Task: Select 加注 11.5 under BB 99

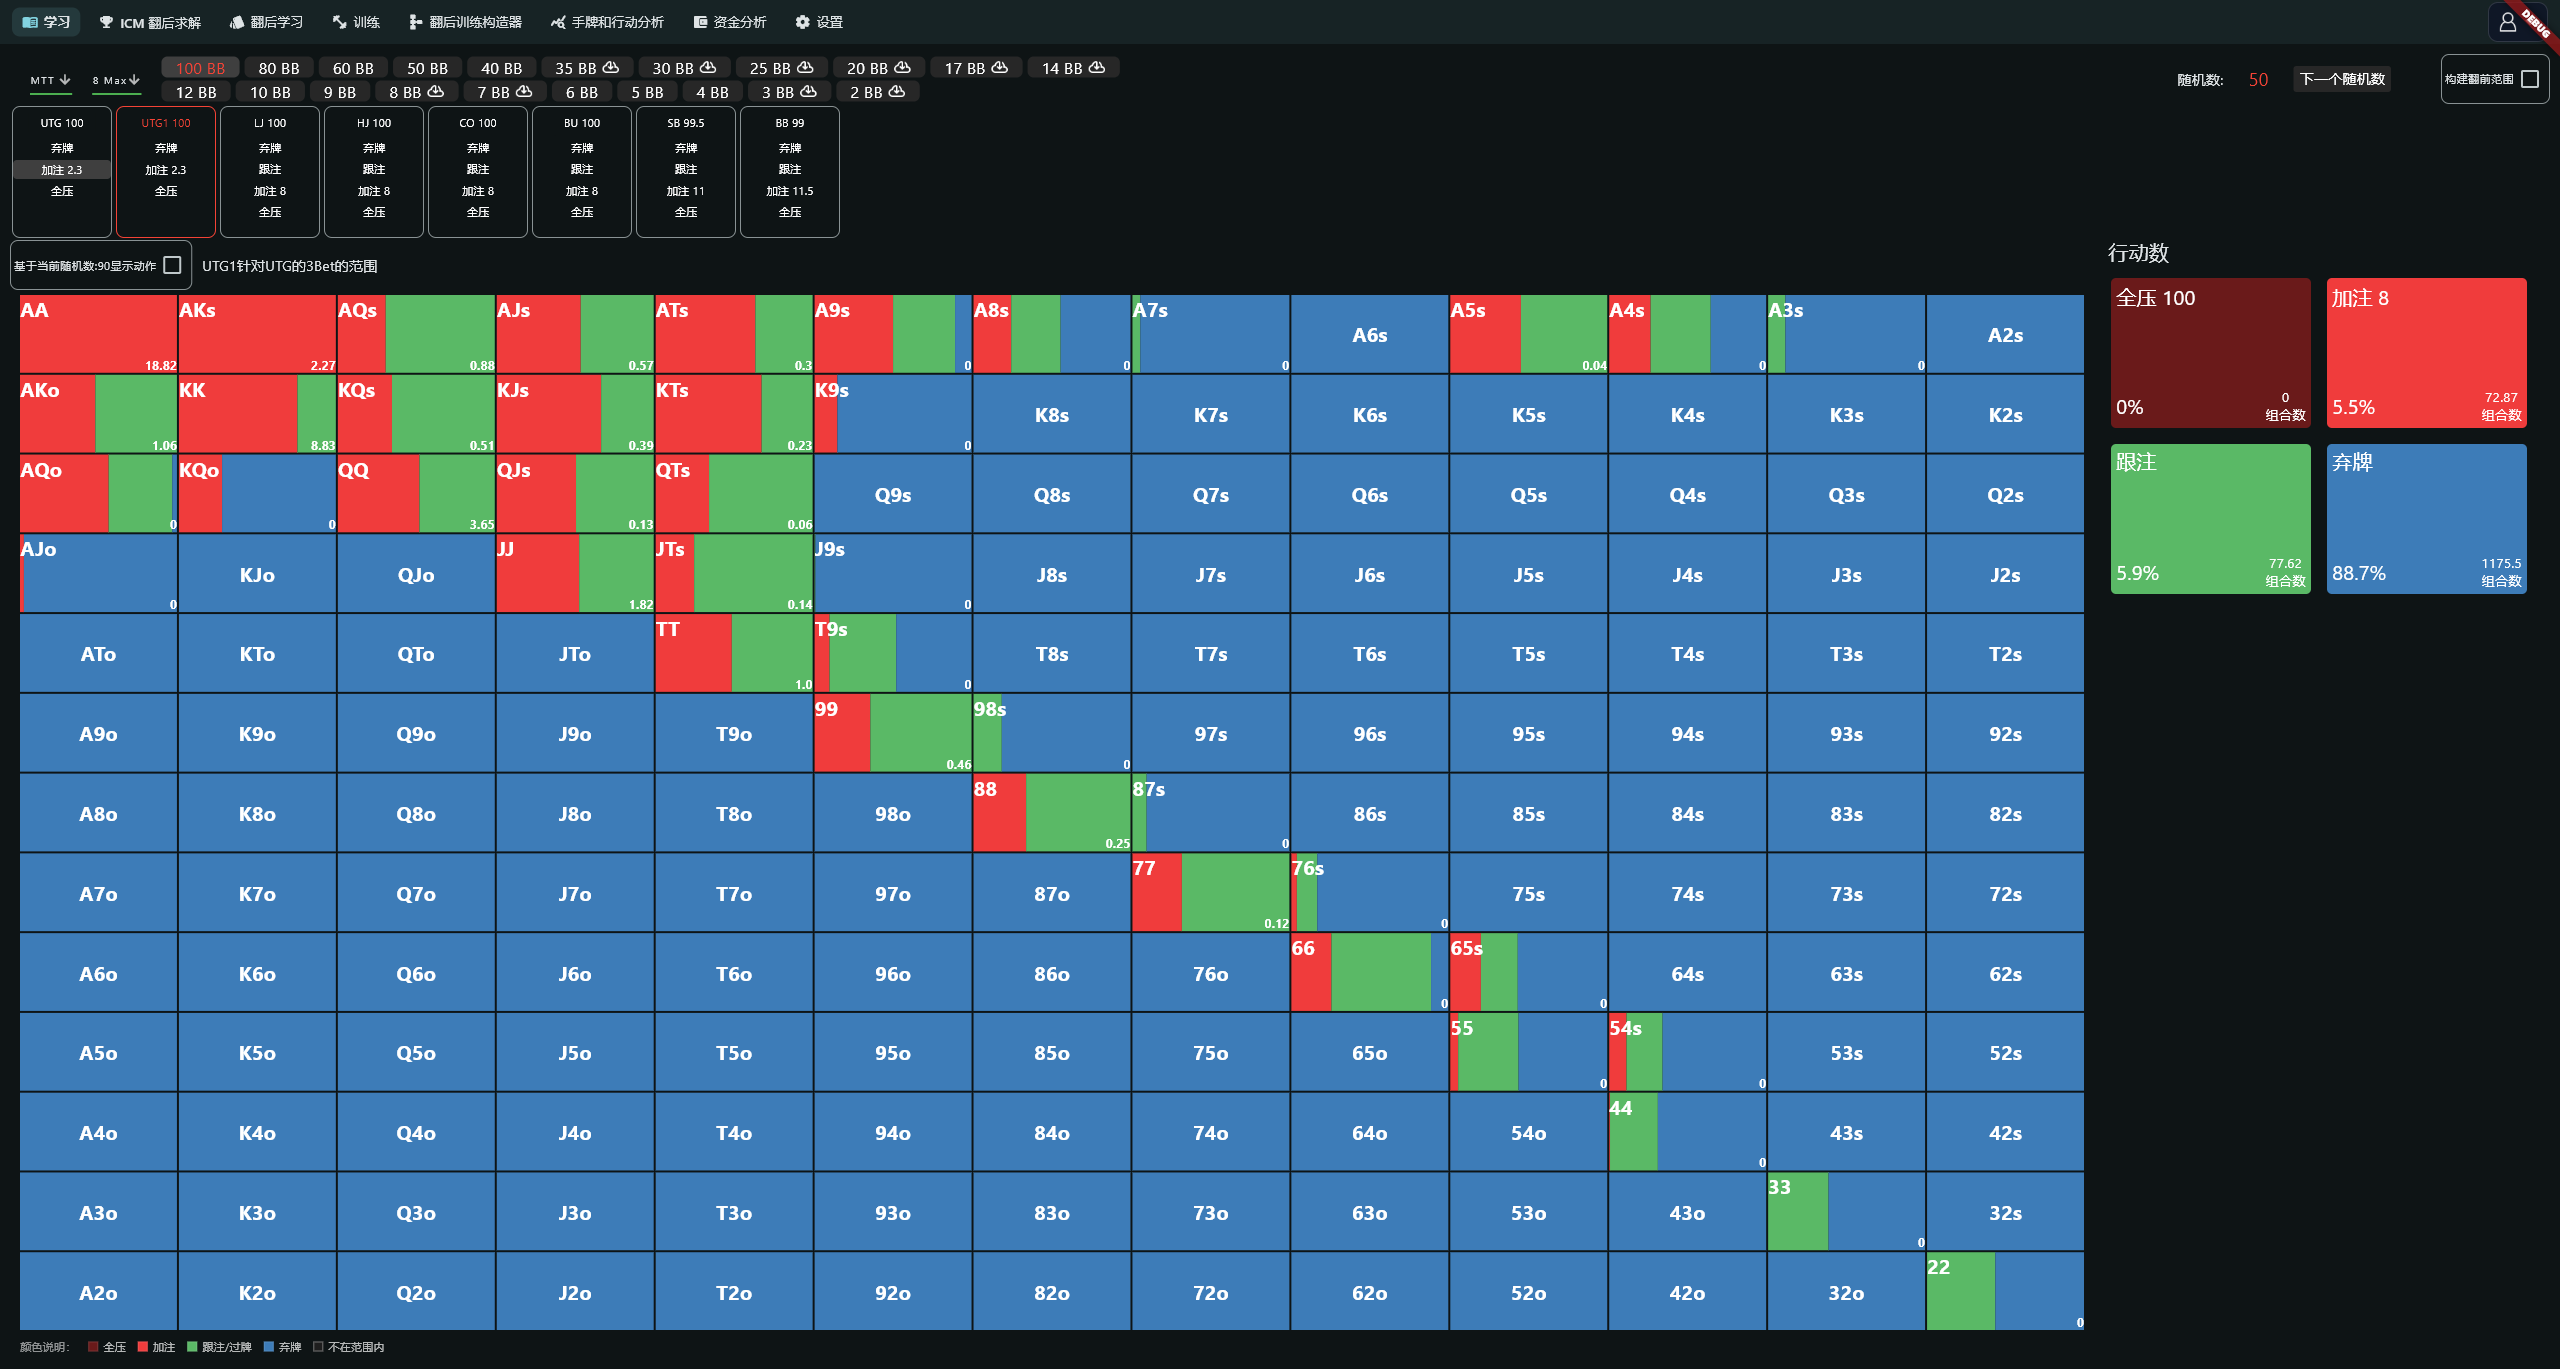Action: (790, 191)
